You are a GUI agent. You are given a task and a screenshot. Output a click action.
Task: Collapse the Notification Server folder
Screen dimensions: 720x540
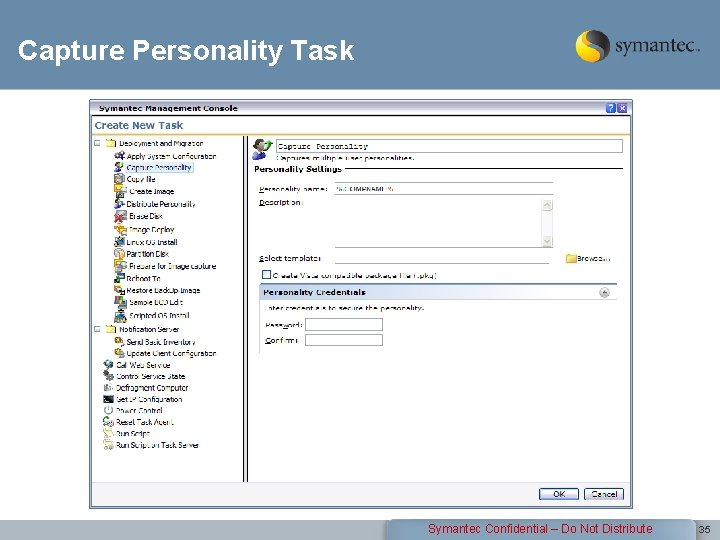click(x=97, y=329)
